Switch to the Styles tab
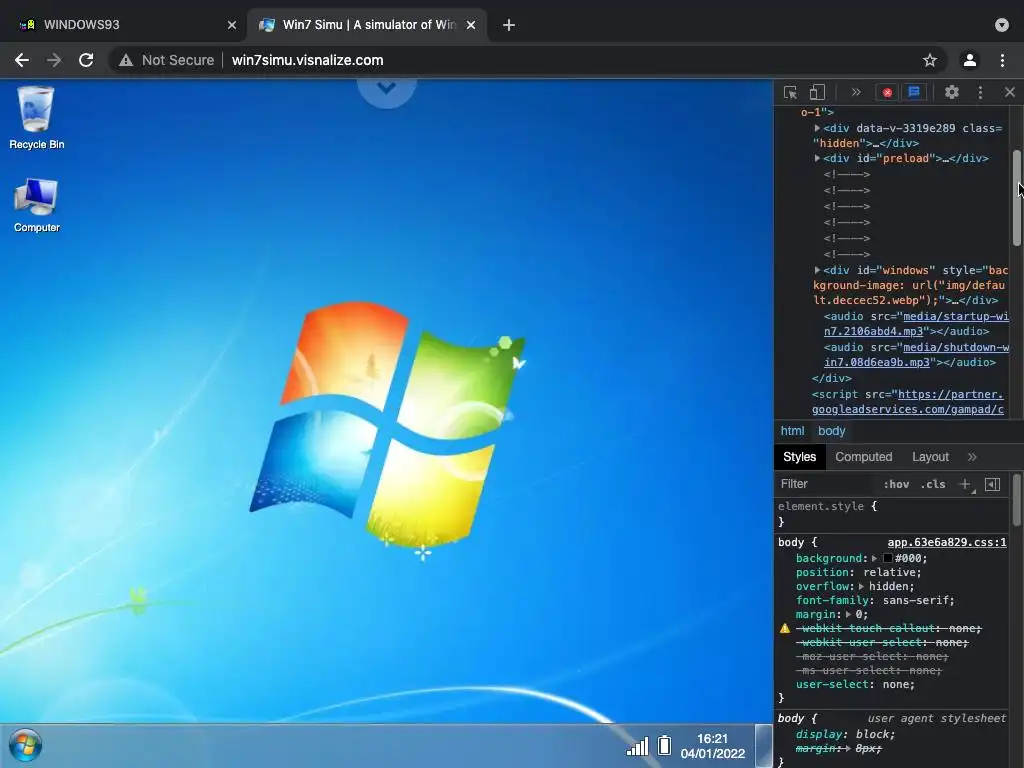Screen dimensions: 1024x768 (x=799, y=457)
